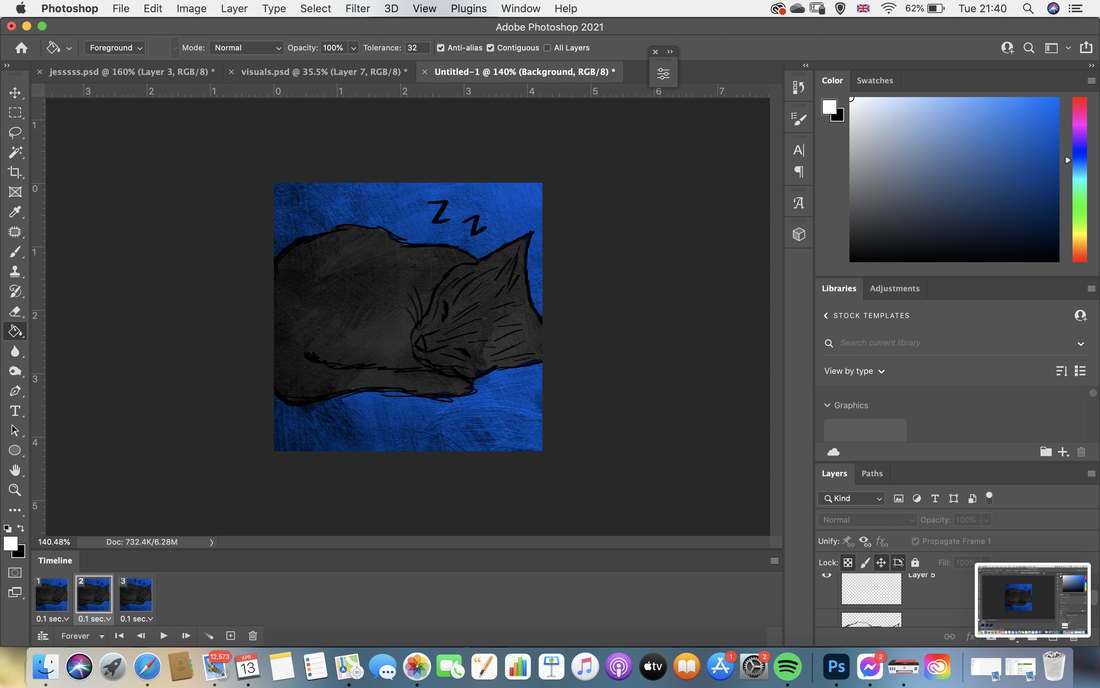Click the hue spectrum slider
The image size is (1100, 688).
1079,180
